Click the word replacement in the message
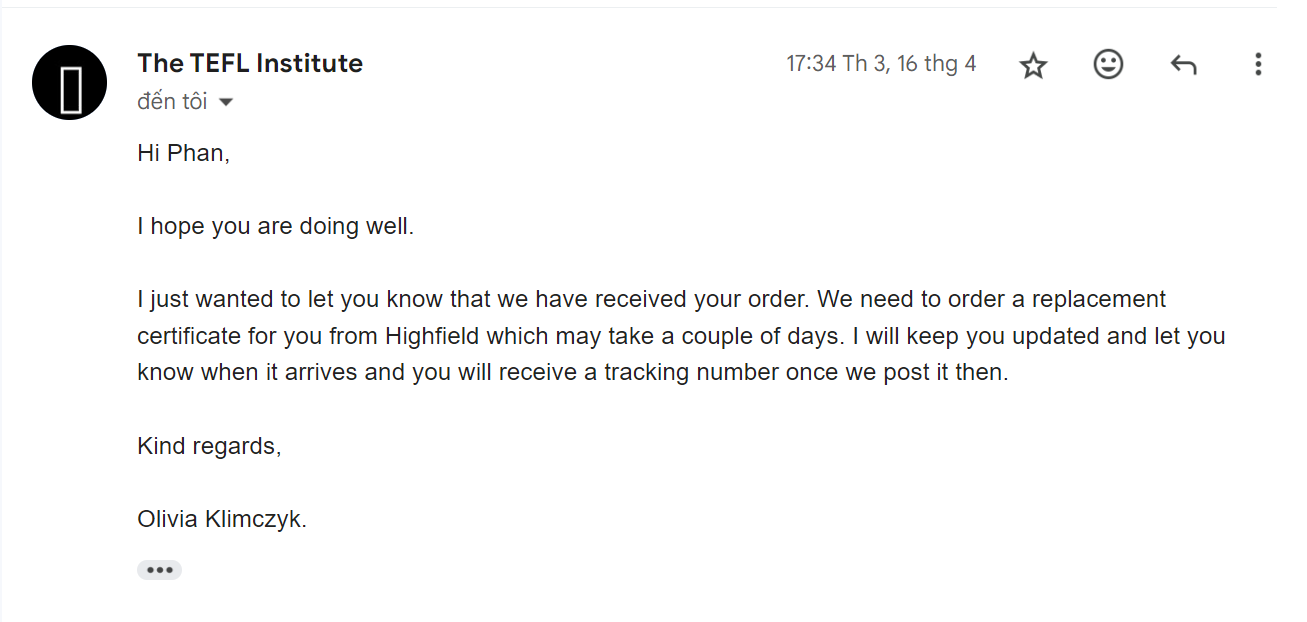1307x622 pixels. click(x=1099, y=300)
